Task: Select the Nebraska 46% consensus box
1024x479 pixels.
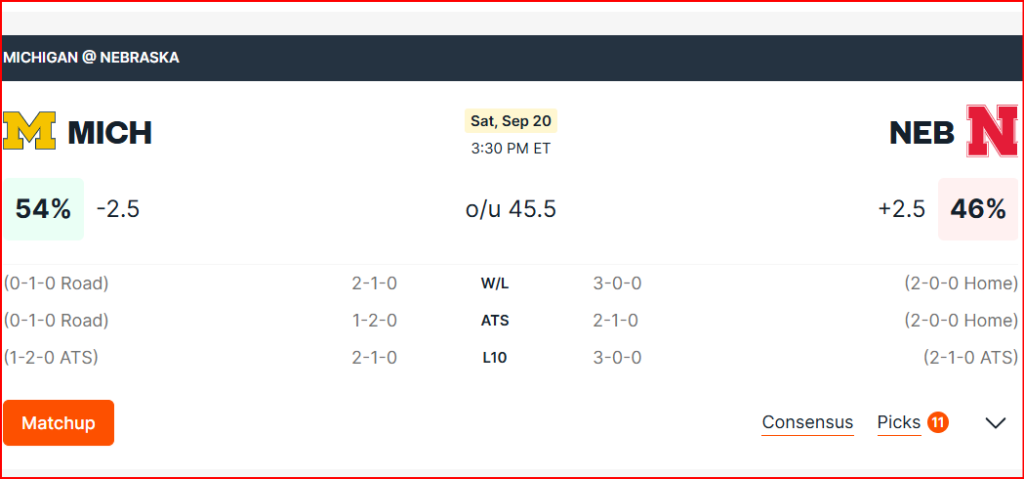Action: 978,209
